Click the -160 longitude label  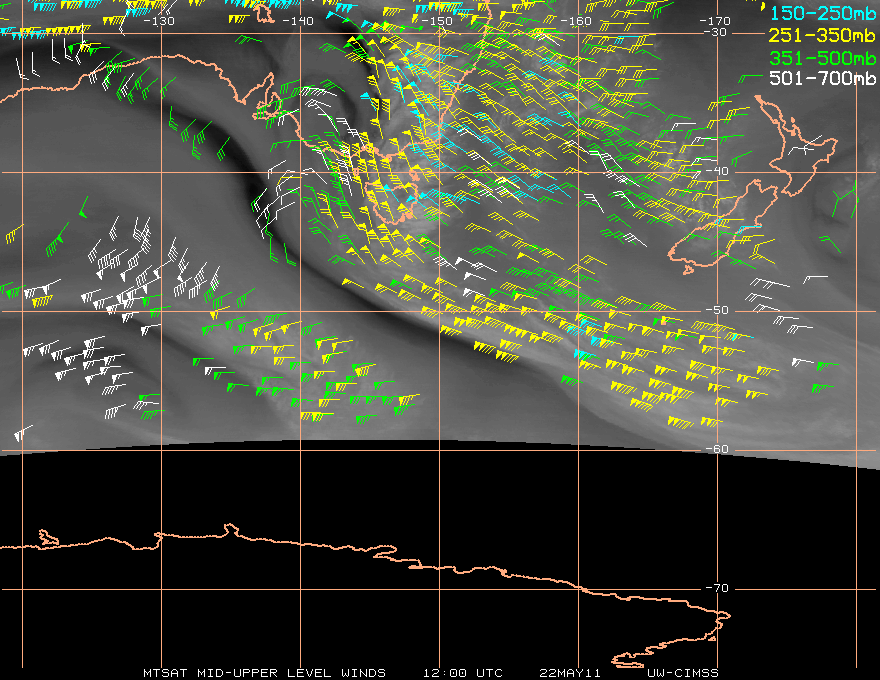576,21
